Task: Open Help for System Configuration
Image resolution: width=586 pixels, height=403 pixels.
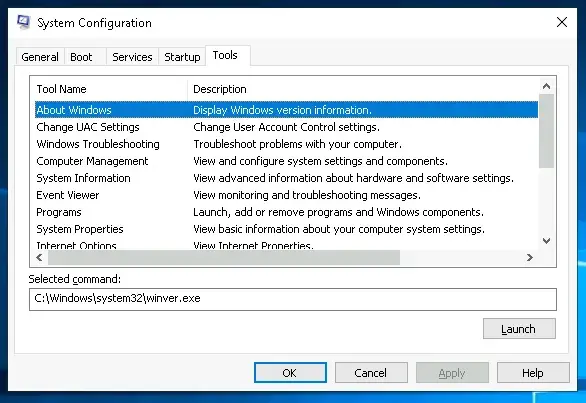Action: (533, 373)
